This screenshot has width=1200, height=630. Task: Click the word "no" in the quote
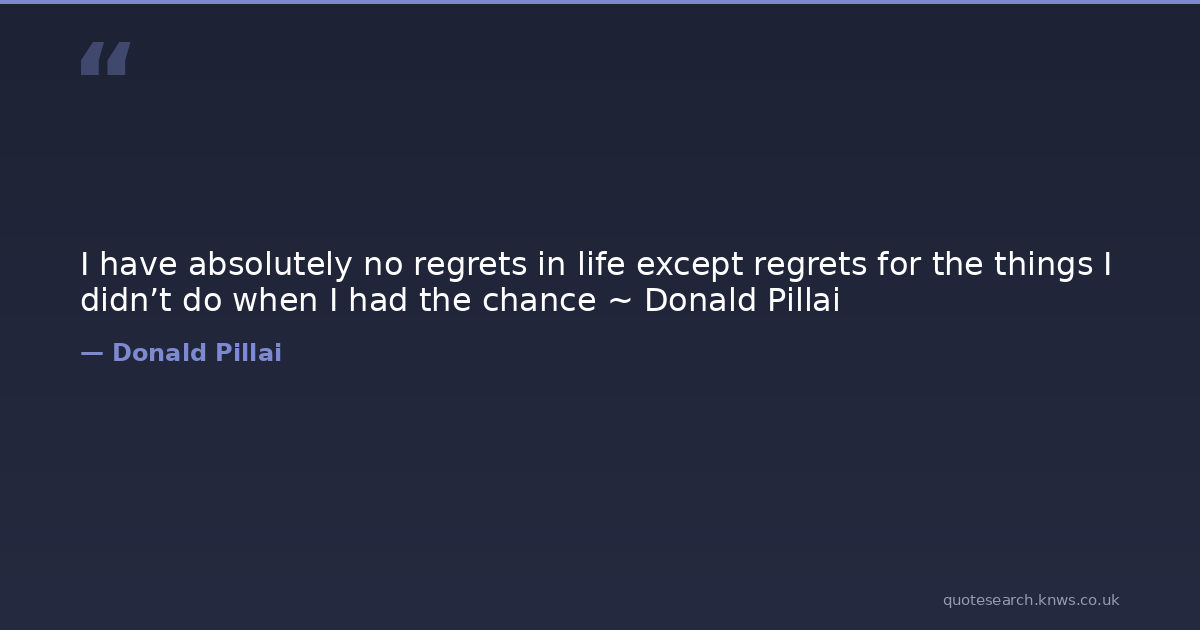coord(382,265)
